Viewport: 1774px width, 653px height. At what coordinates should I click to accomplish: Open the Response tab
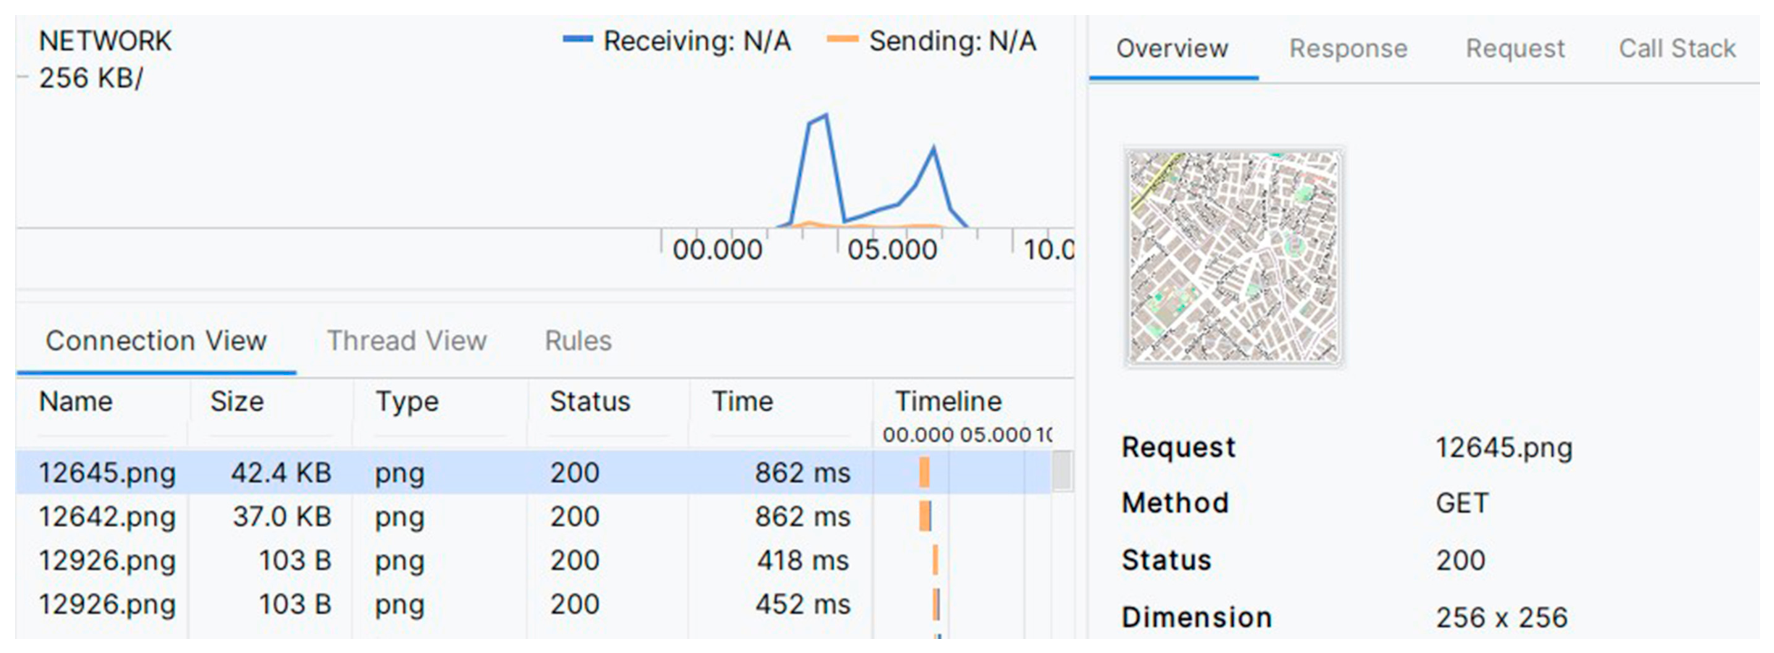click(x=1348, y=48)
